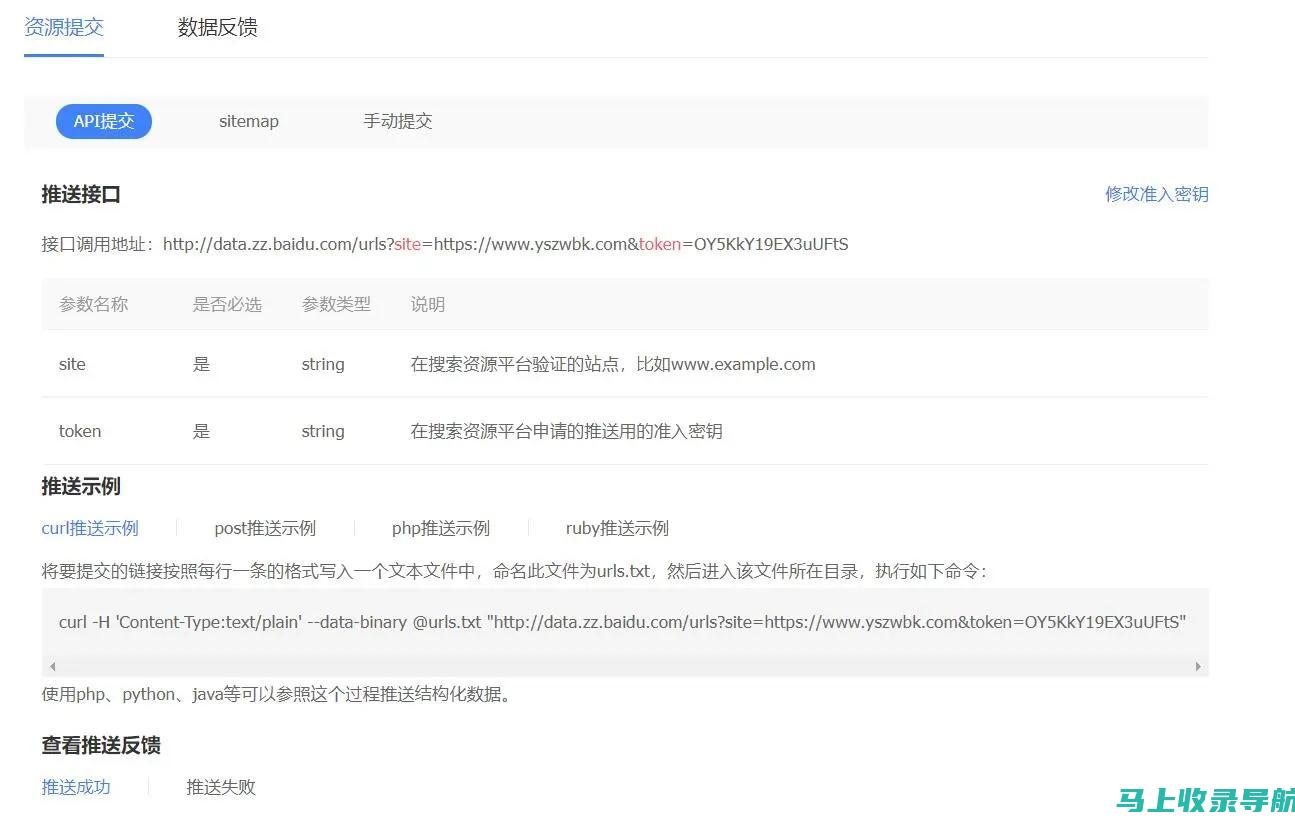The height and width of the screenshot is (822, 1295).
Task: View the 推送成功 feedback tab
Action: [76, 787]
